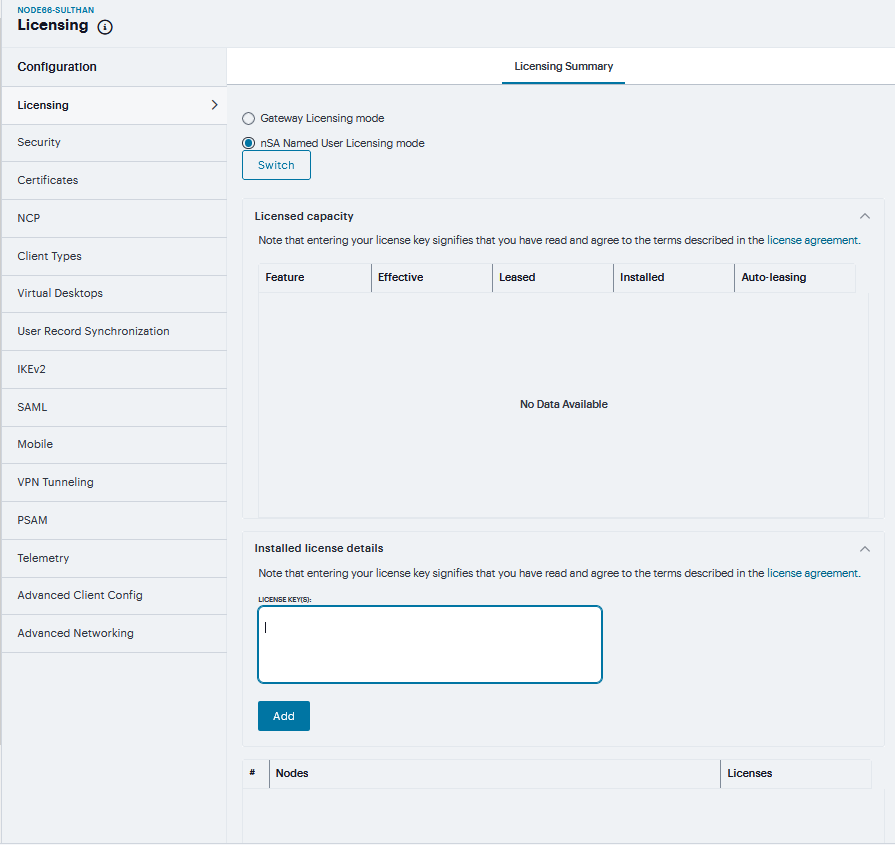The height and width of the screenshot is (845, 895).
Task: Click the Licensing info icon
Action: coord(105,27)
